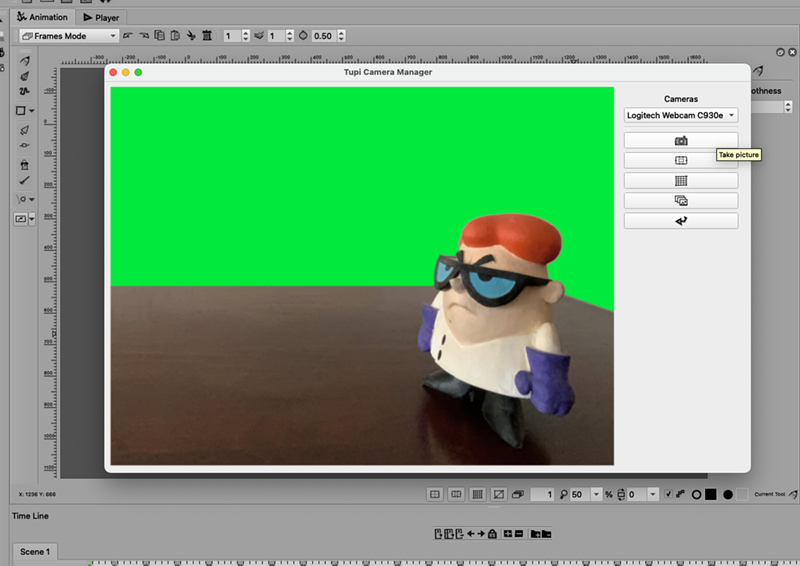Click the insert frame icon in timeline toolbar
This screenshot has width=800, height=566.
point(438,534)
